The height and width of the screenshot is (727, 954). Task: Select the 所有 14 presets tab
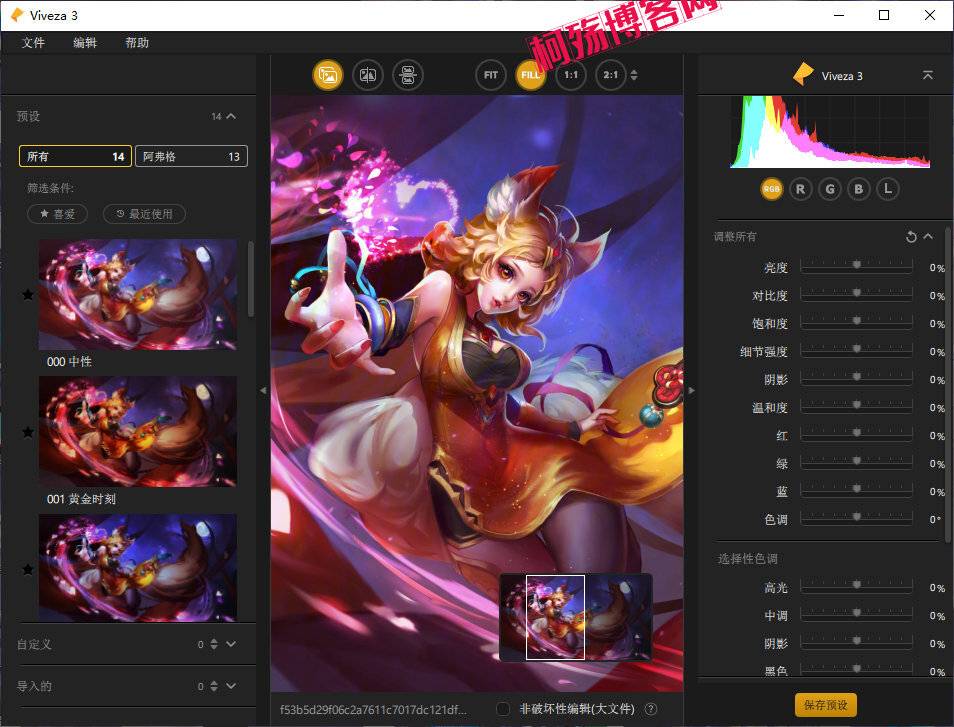point(75,156)
